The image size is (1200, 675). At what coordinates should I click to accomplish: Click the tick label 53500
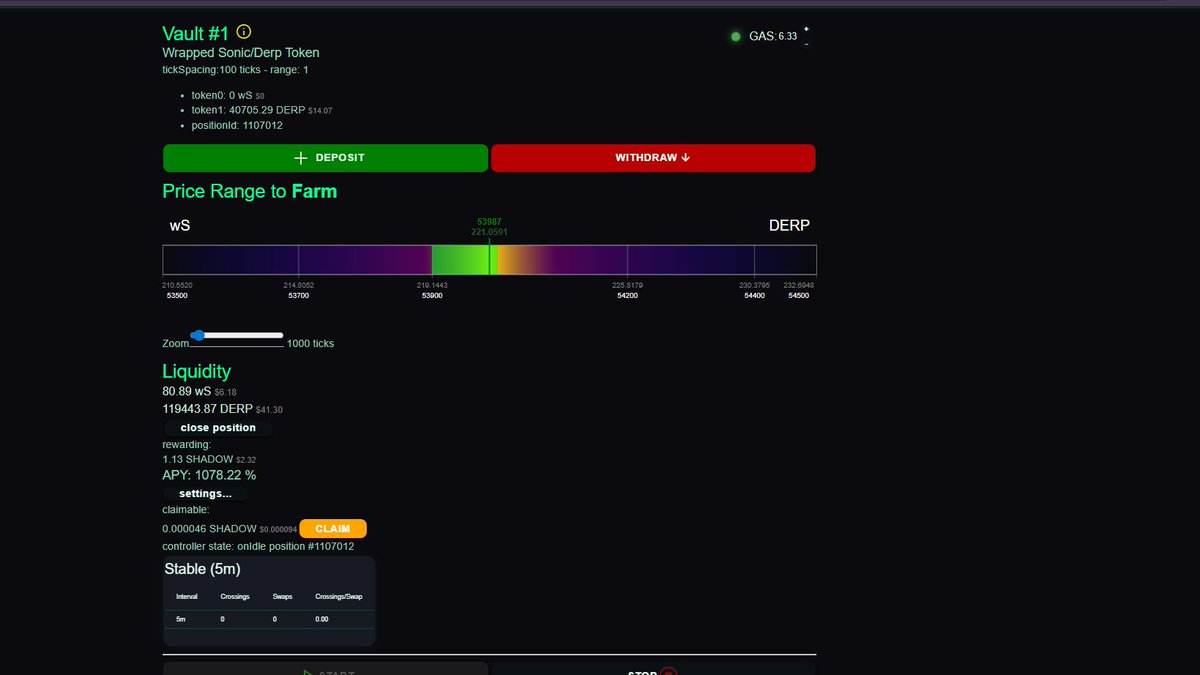pos(177,296)
